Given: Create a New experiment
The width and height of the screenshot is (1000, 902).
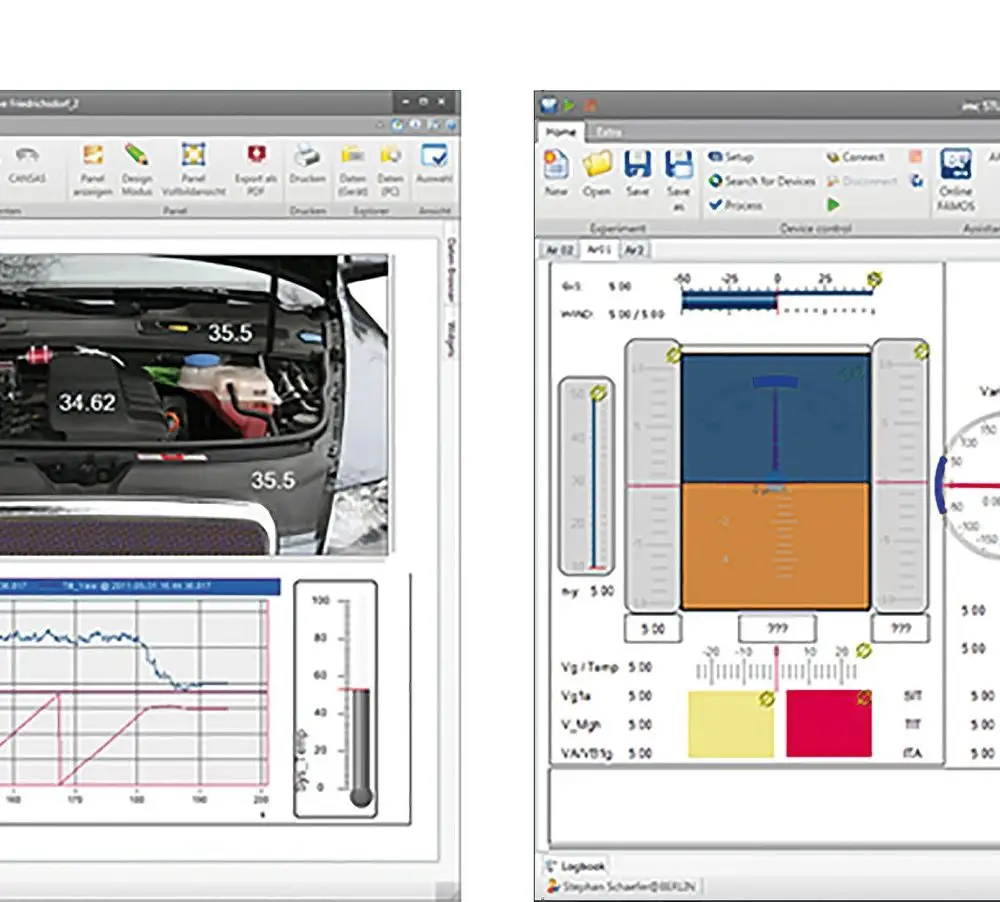Looking at the screenshot, I should click(x=556, y=165).
